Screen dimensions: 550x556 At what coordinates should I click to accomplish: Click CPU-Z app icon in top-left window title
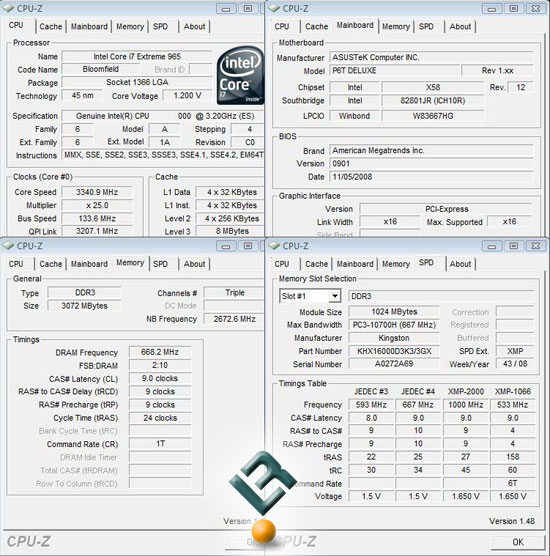pos(8,8)
